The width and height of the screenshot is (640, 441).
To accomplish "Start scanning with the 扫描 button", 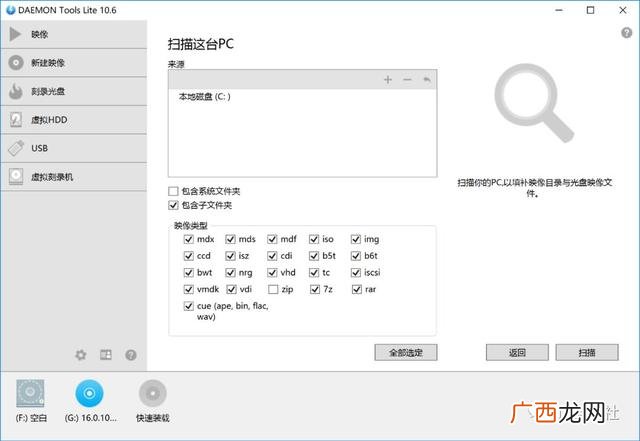I will tap(587, 352).
